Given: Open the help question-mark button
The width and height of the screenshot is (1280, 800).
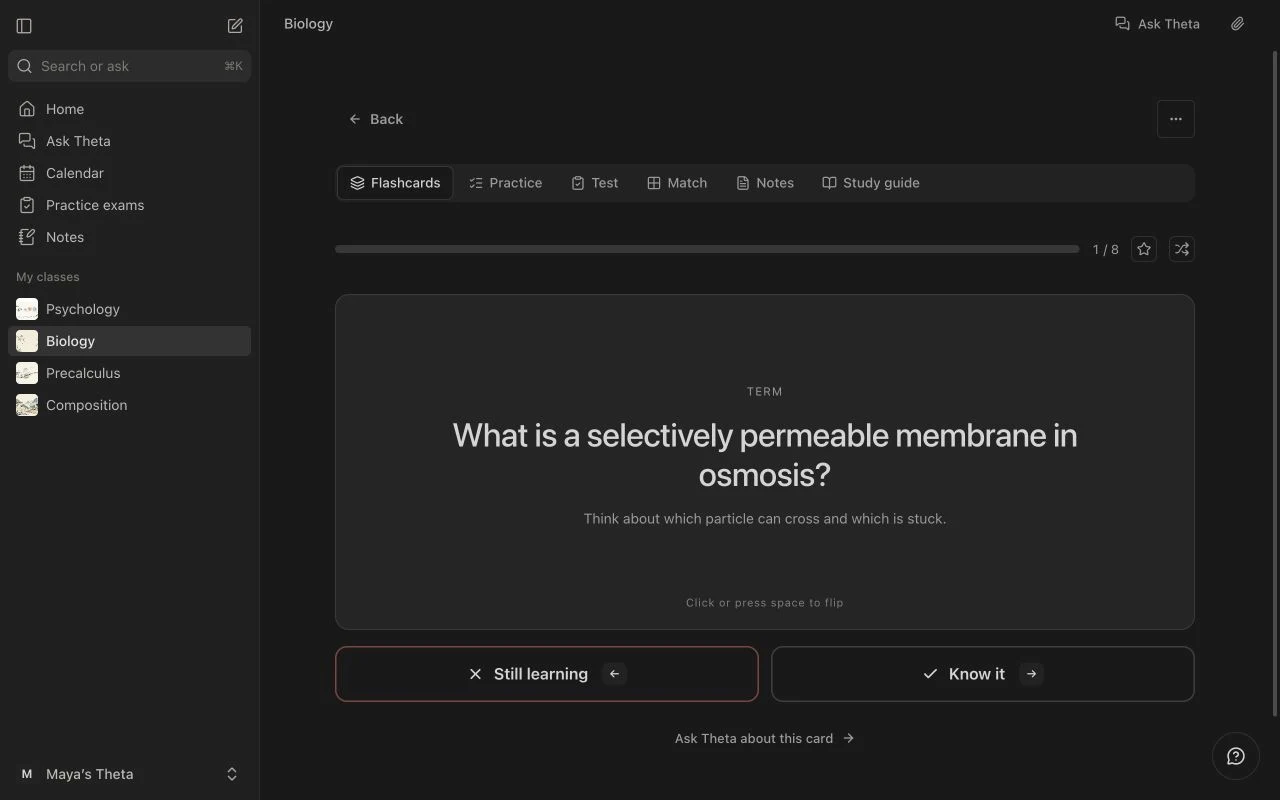Looking at the screenshot, I should [1236, 756].
